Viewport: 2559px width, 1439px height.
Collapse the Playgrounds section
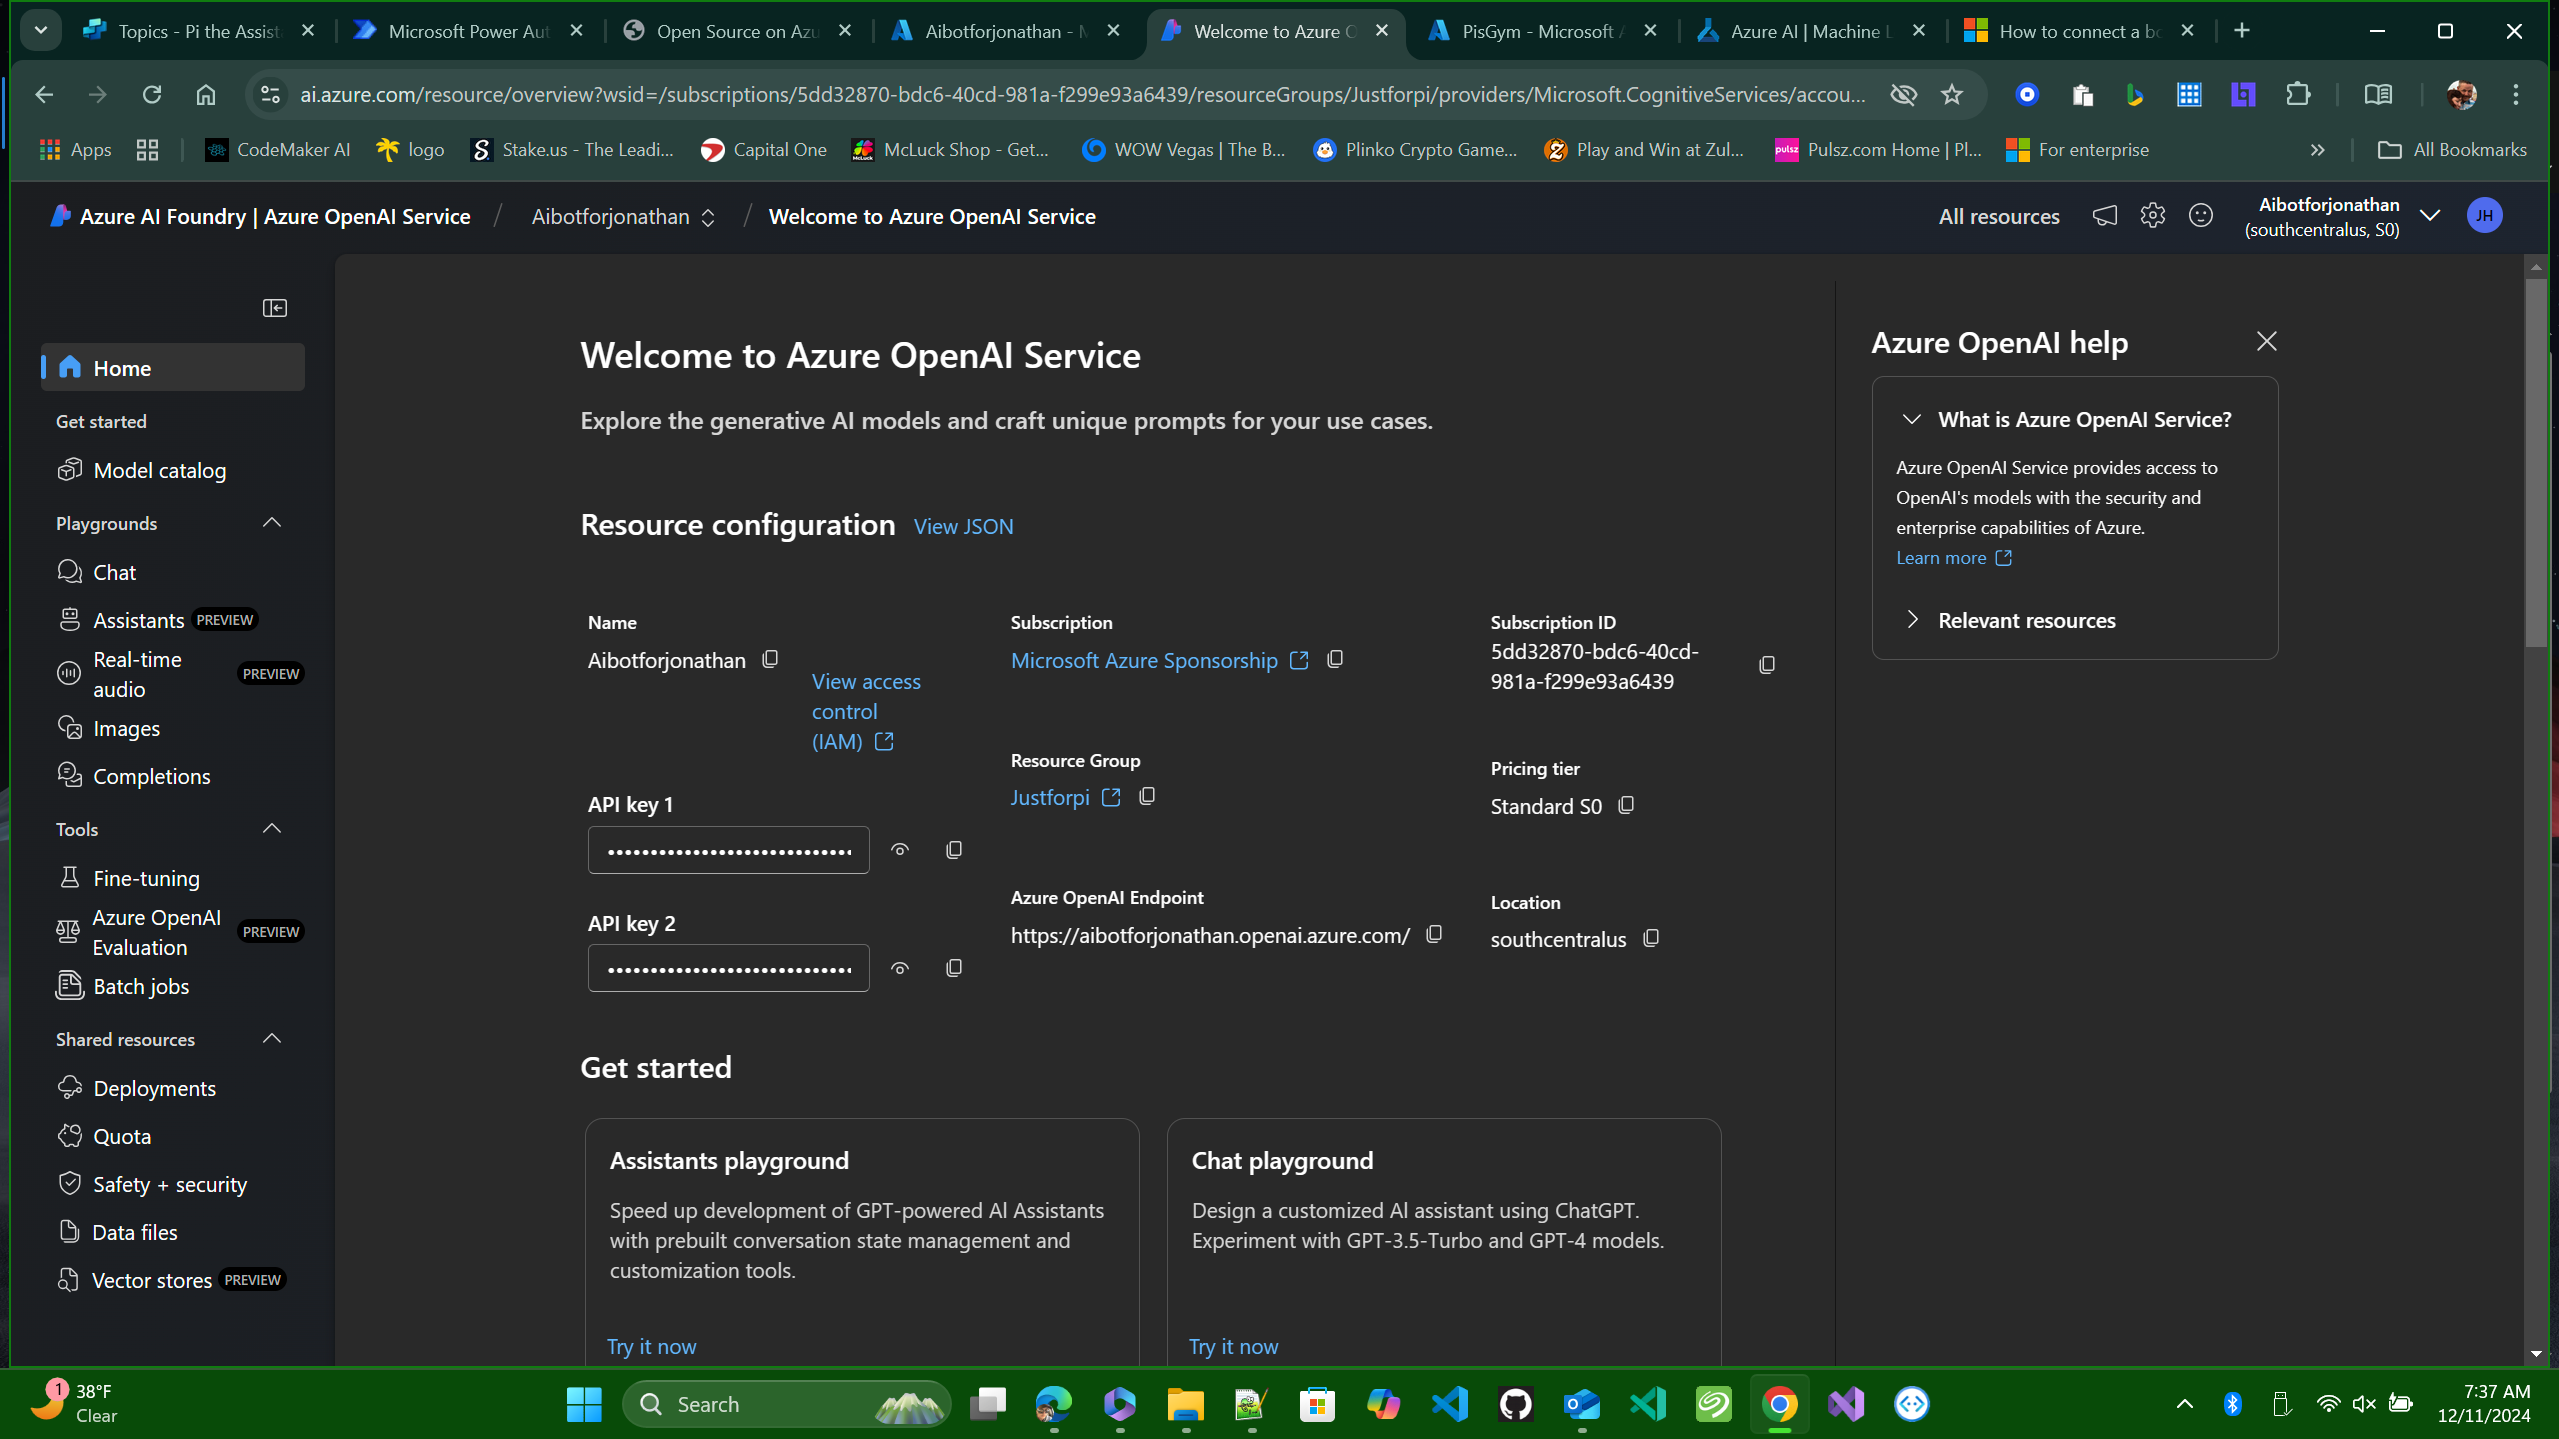[x=271, y=522]
